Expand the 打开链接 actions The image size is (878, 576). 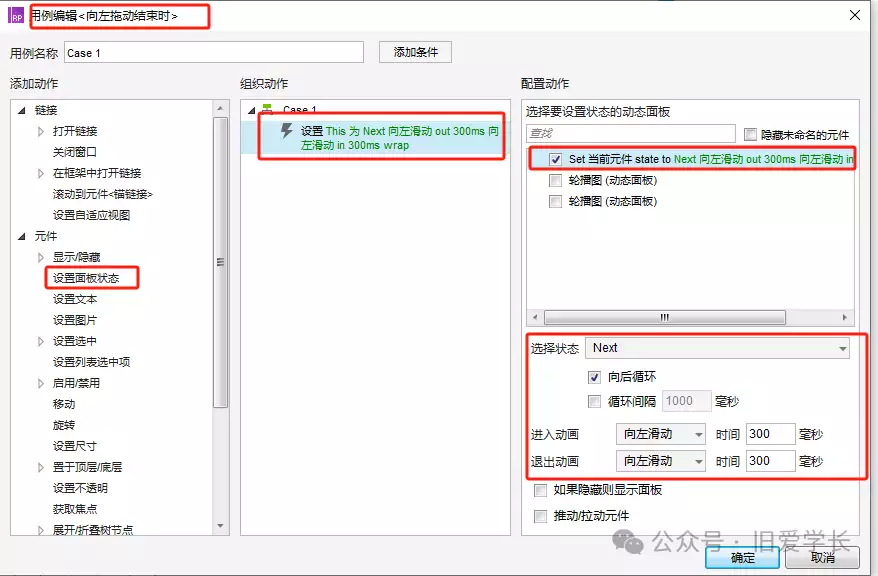tap(40, 132)
